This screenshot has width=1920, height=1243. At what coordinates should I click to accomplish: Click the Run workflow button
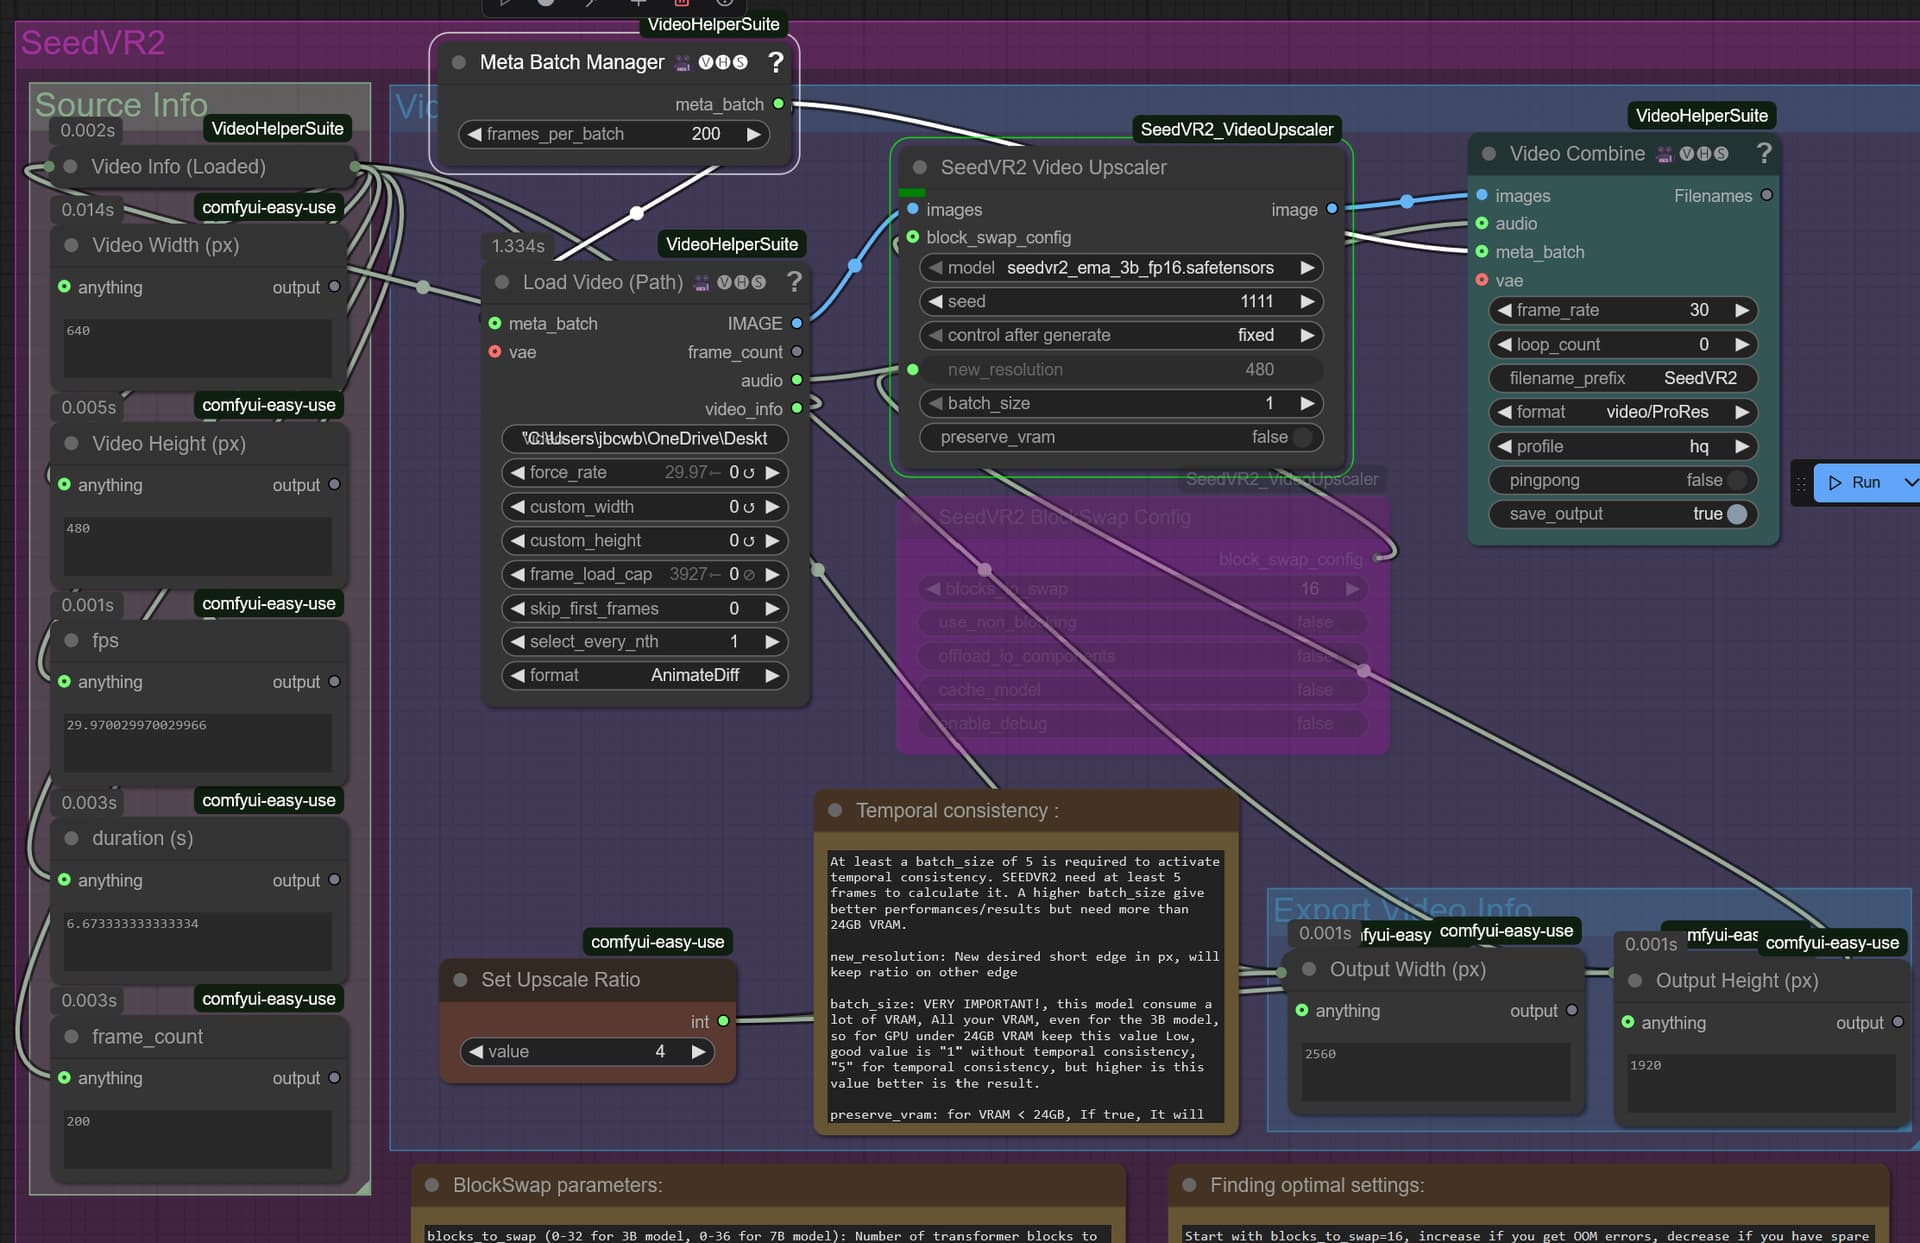[x=1856, y=482]
